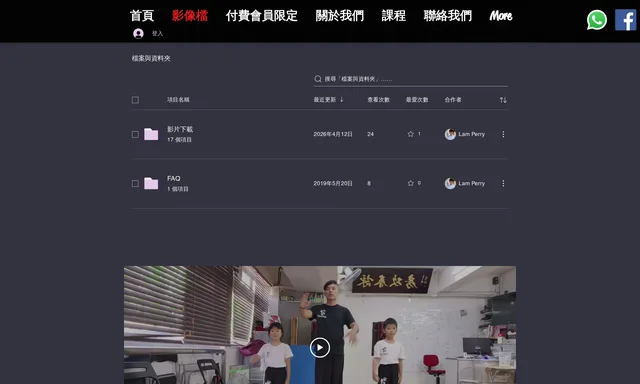The image size is (640, 384).
Task: Open 聯絡我們 page
Action: pos(448,16)
